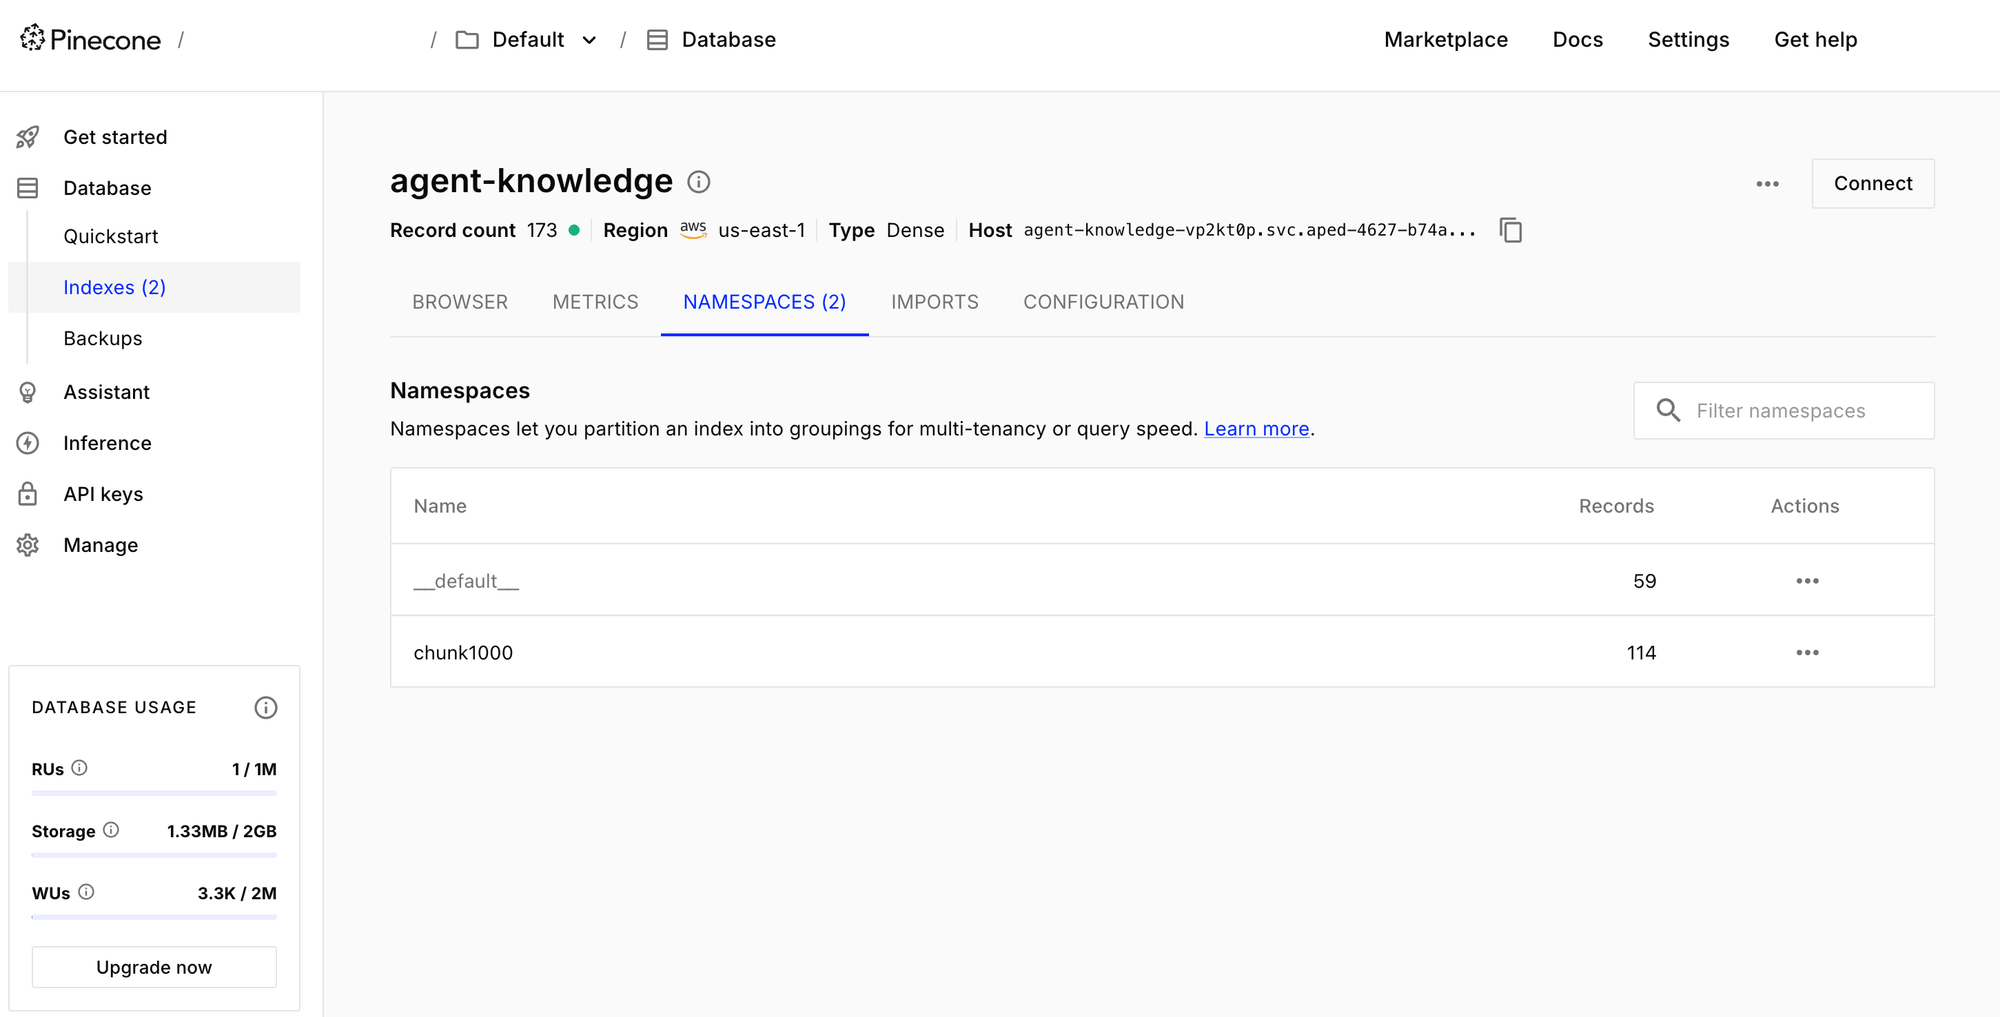The image size is (2000, 1017).
Task: Click Get help in the top navigation
Action: (x=1815, y=40)
